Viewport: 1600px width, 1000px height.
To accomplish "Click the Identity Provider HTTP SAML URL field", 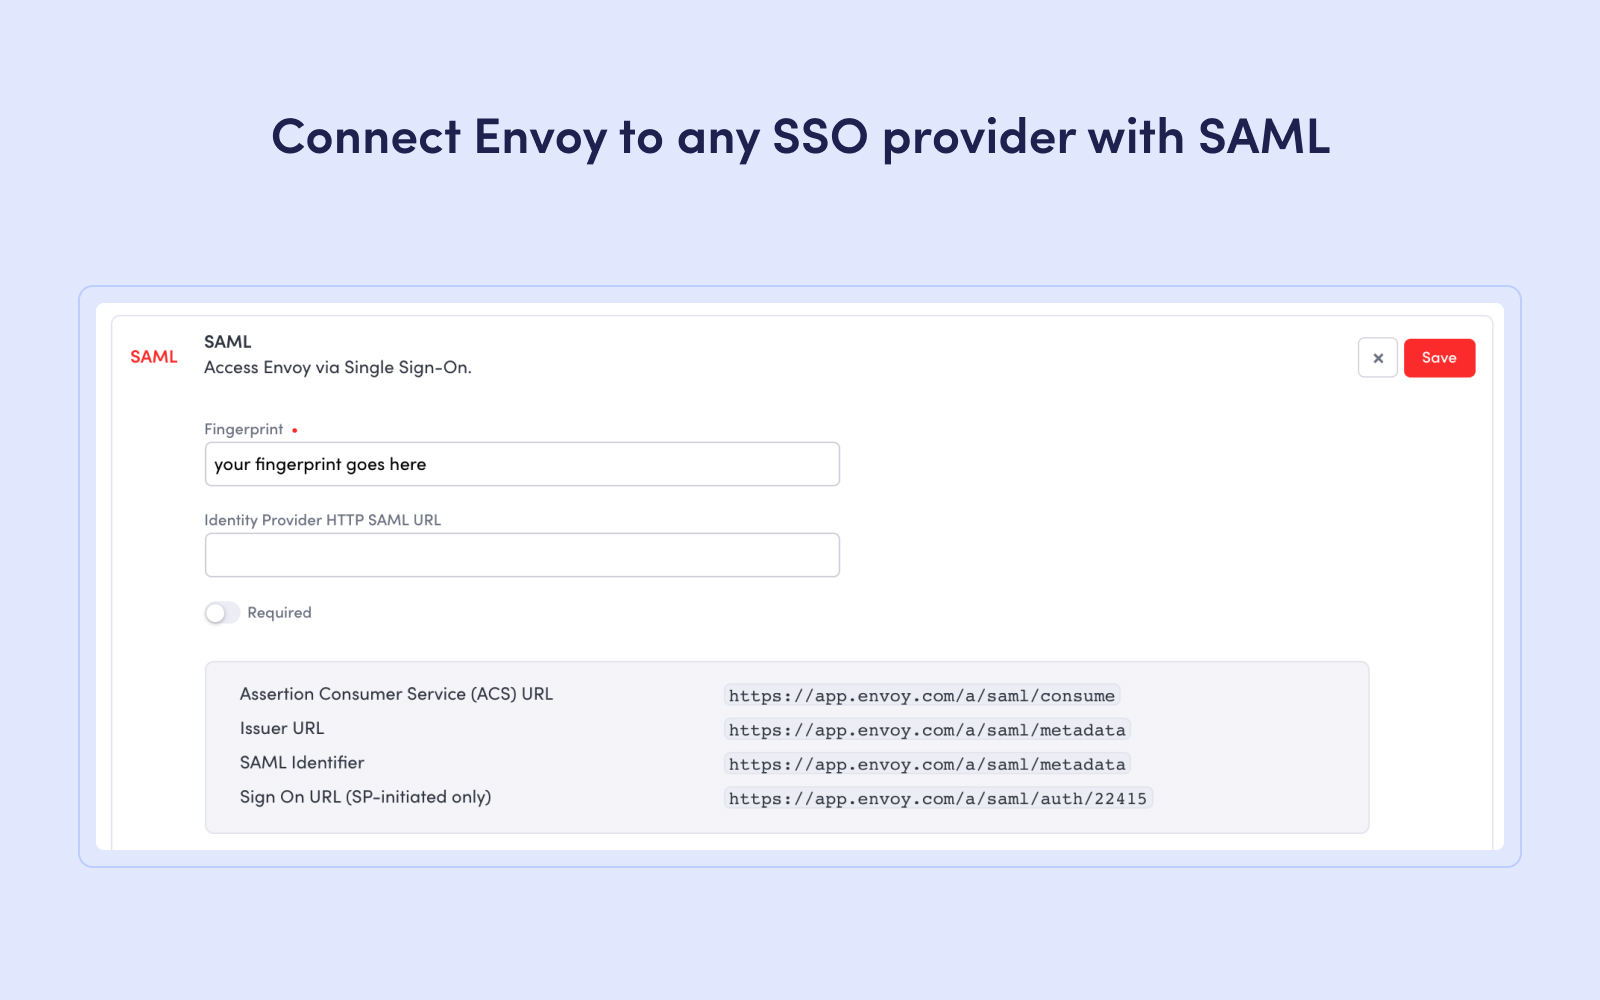I will click(x=522, y=554).
